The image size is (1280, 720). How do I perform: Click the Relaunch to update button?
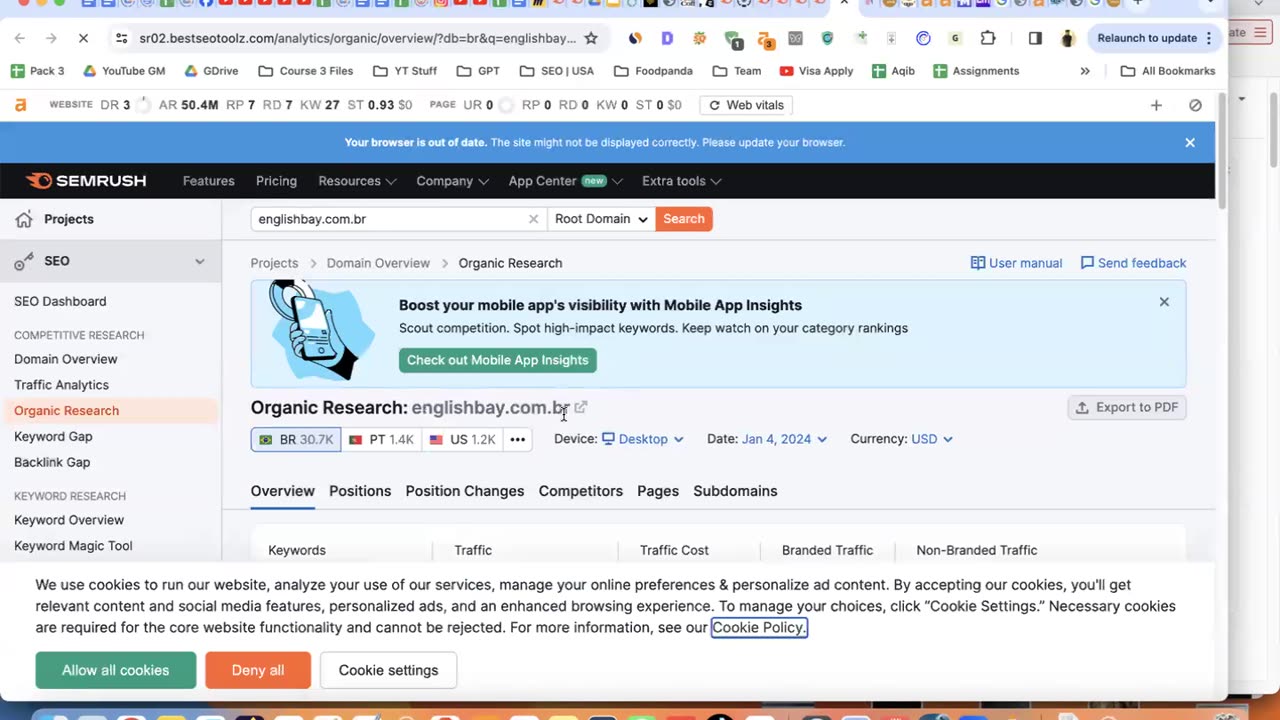(x=1147, y=38)
